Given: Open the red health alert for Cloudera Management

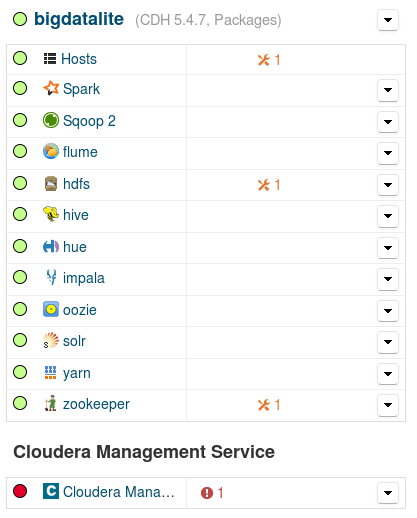Looking at the screenshot, I should click(212, 493).
